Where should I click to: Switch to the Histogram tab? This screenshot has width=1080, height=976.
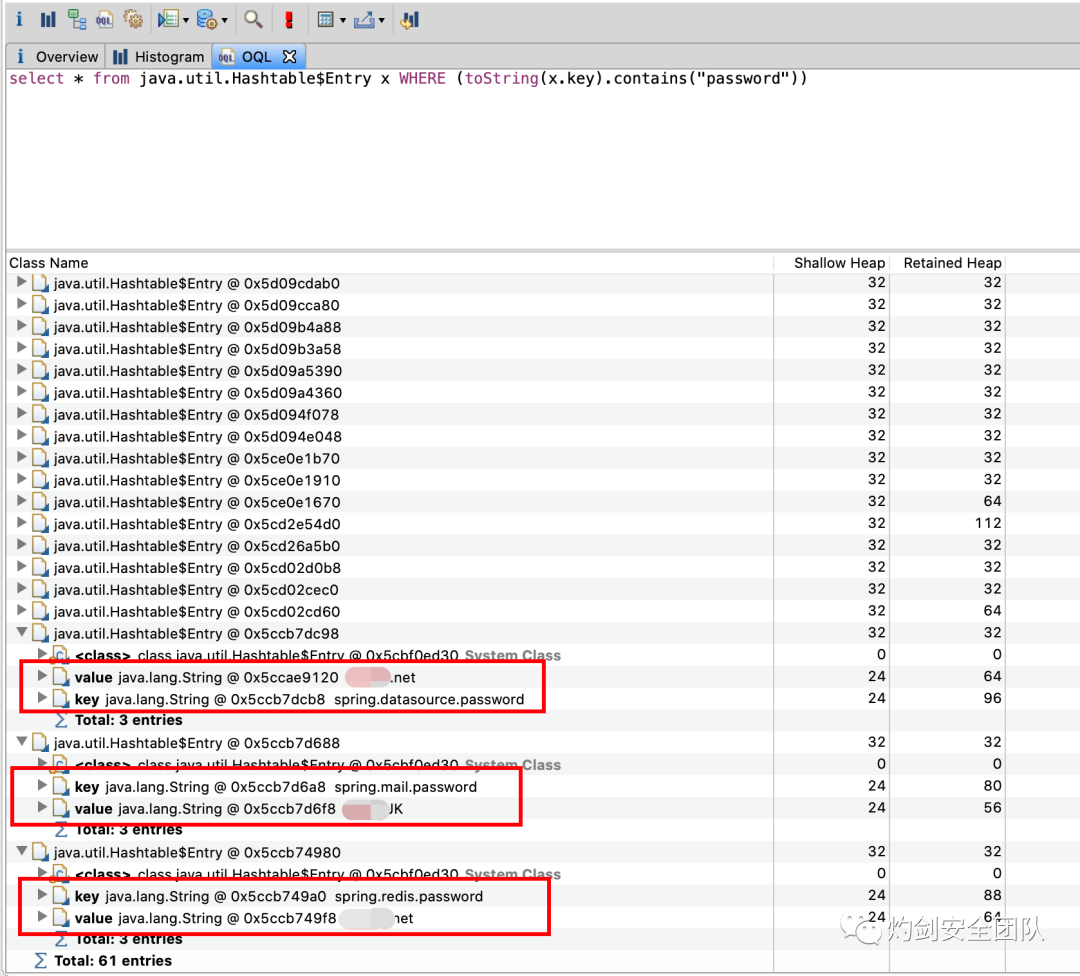[159, 56]
